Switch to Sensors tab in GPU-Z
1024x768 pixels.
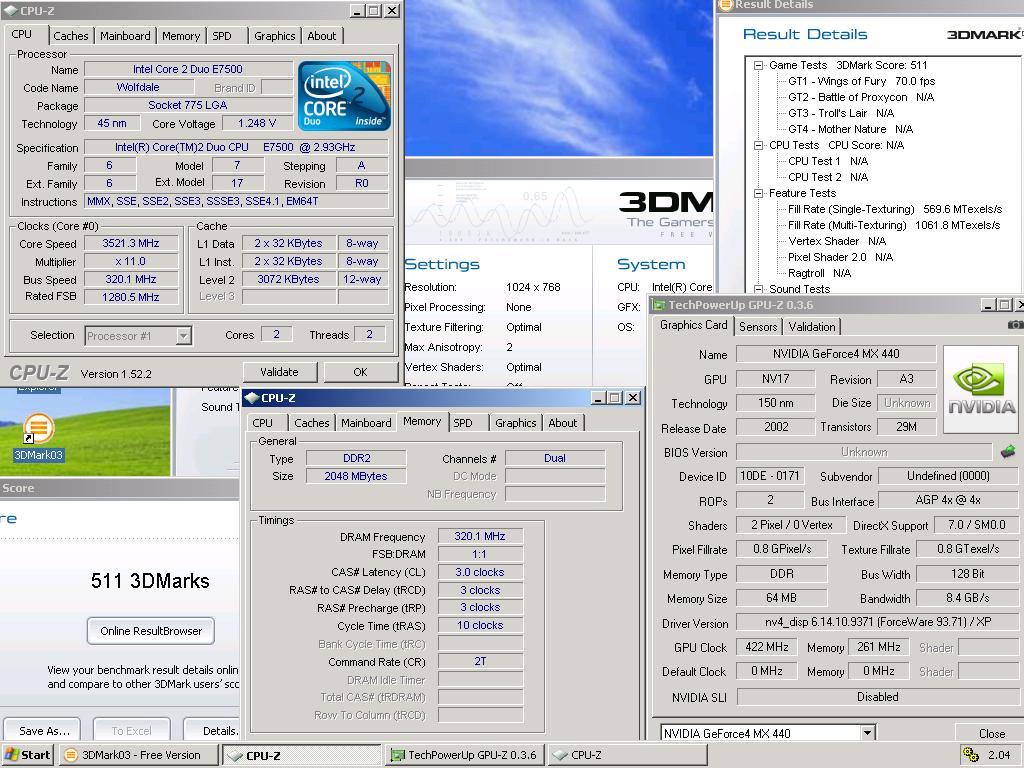tap(758, 327)
